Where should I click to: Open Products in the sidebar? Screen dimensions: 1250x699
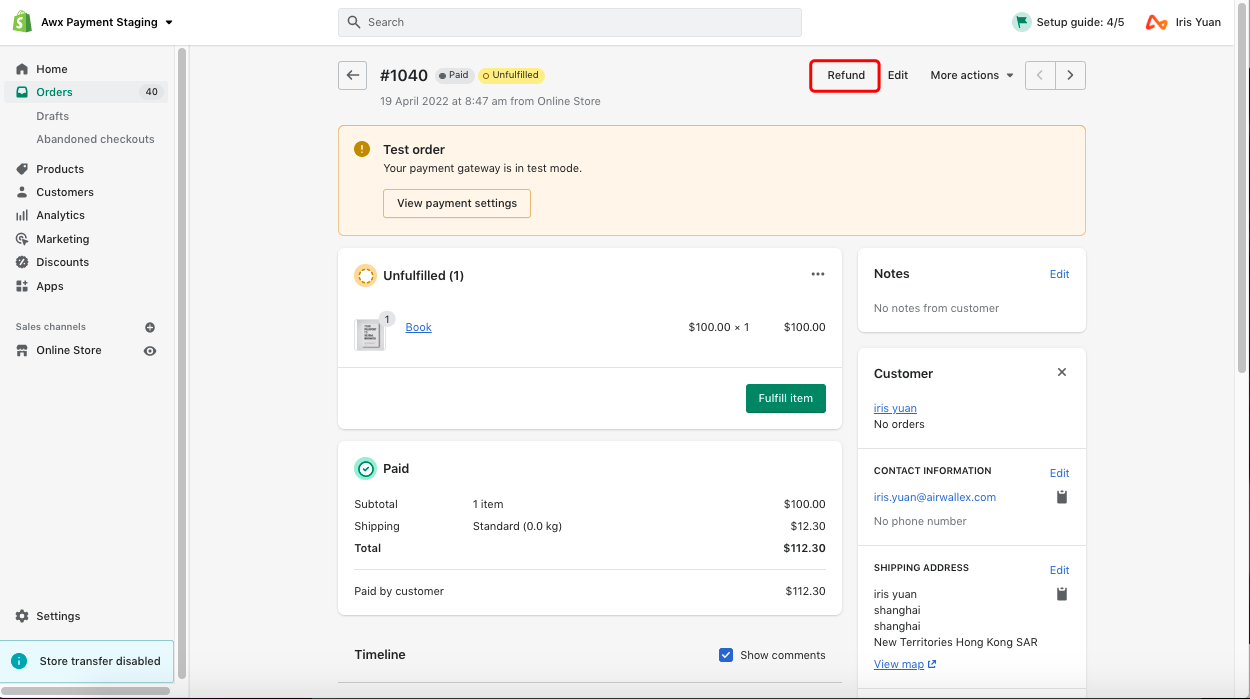[60, 169]
